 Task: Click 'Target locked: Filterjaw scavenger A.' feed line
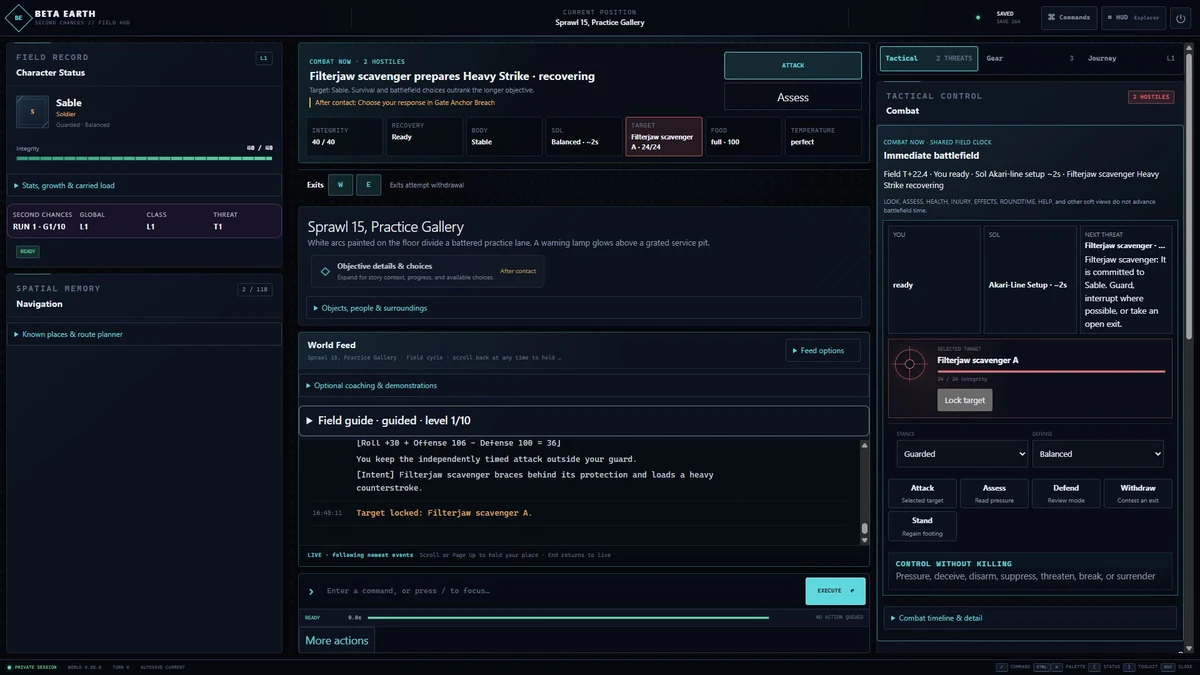coord(444,513)
